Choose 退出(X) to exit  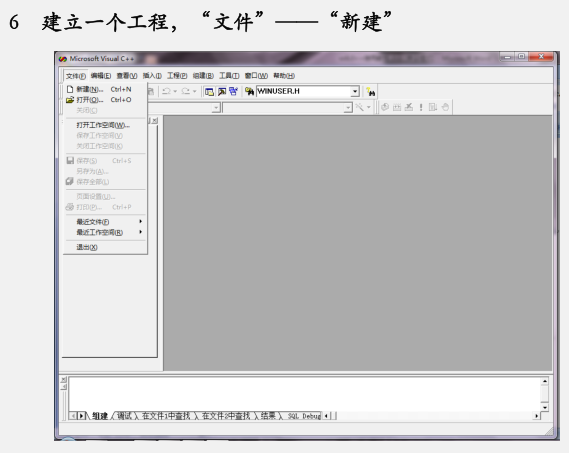pos(105,247)
